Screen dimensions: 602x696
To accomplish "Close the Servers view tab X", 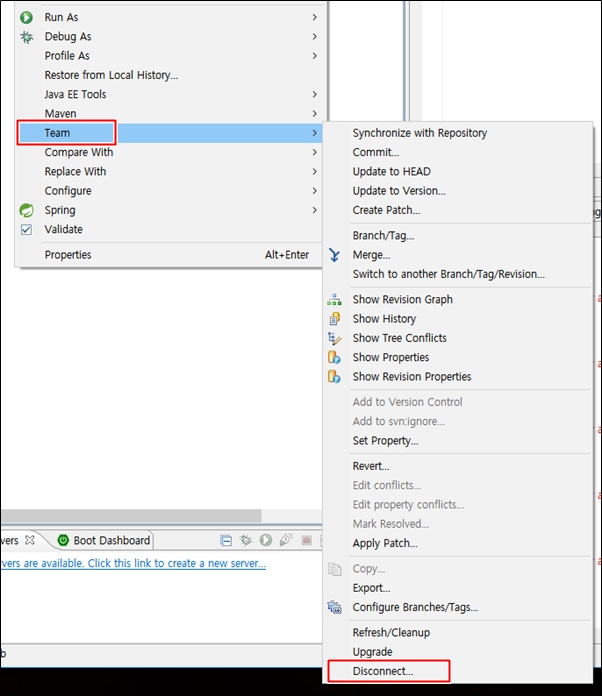I will (30, 540).
